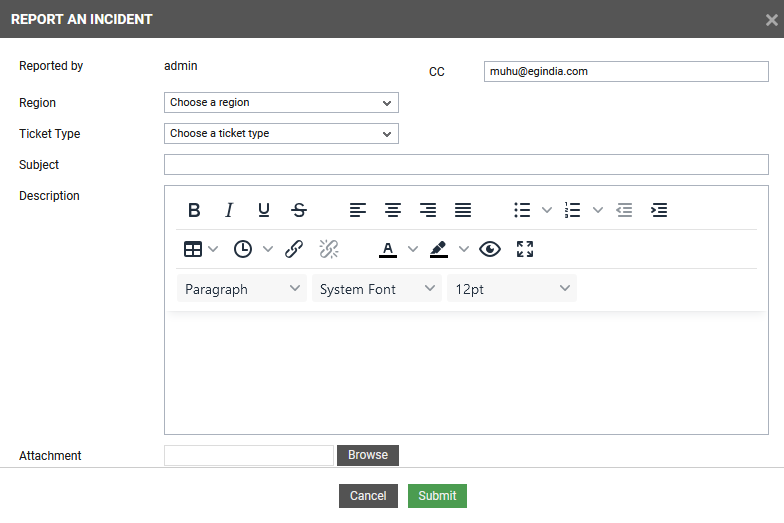Expand the Choose a ticket type dropdown
The width and height of the screenshot is (784, 523).
pos(281,133)
